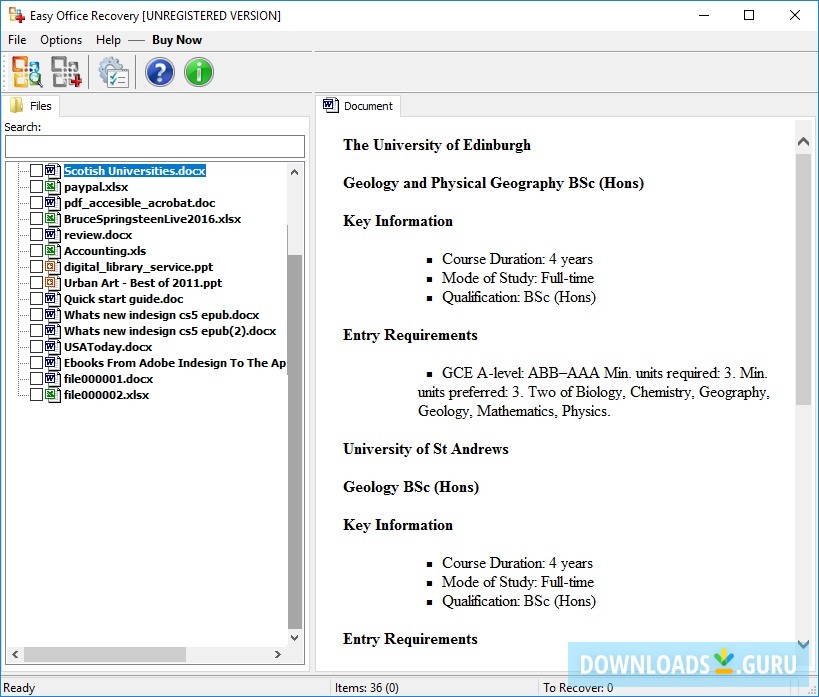Viewport: 819px width, 697px height.
Task: Click inside the Search input field
Action: pyautogui.click(x=155, y=146)
